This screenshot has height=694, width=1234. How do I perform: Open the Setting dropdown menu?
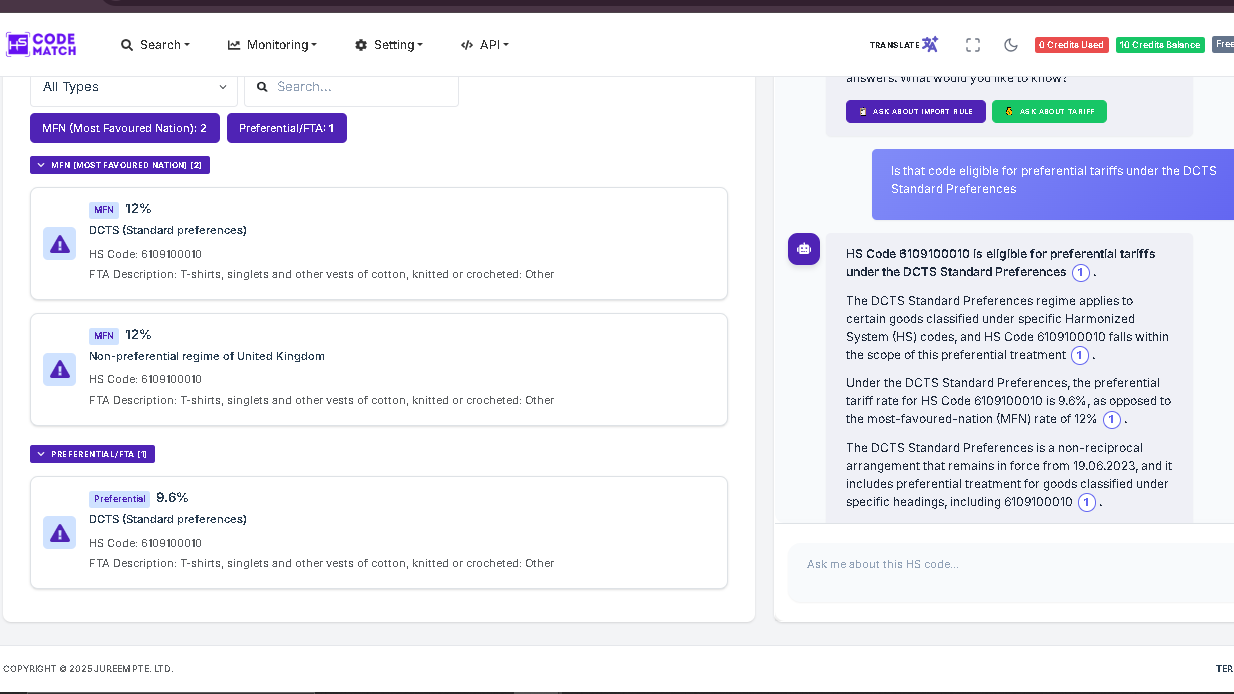coord(389,45)
